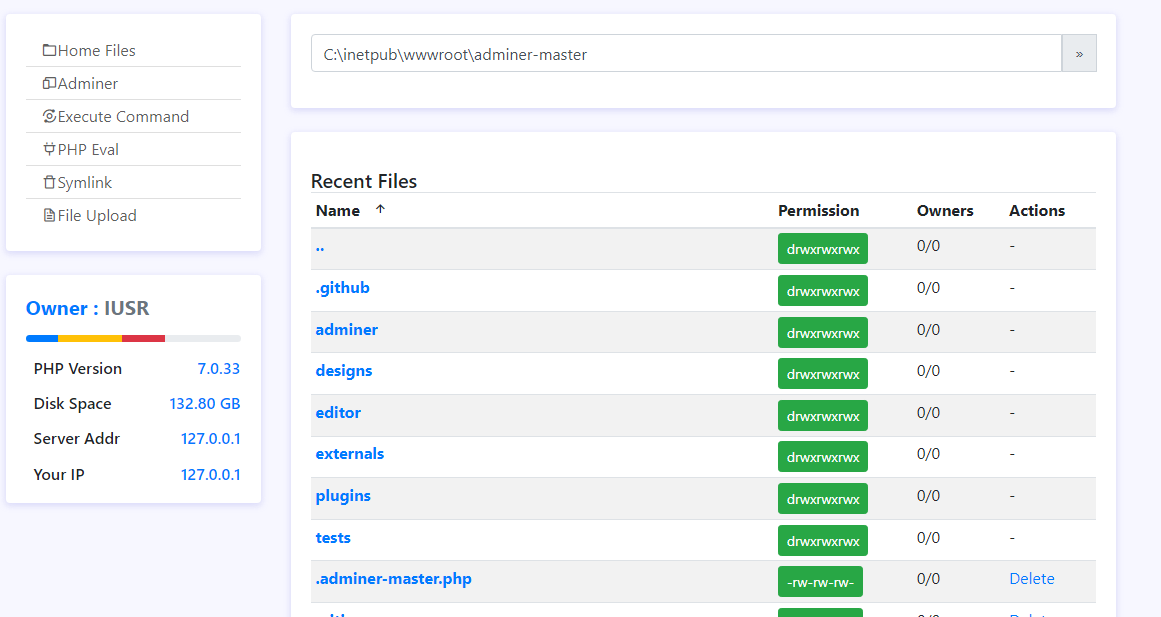Open the plugins folder
Viewport: 1161px width, 617px height.
[x=343, y=496]
